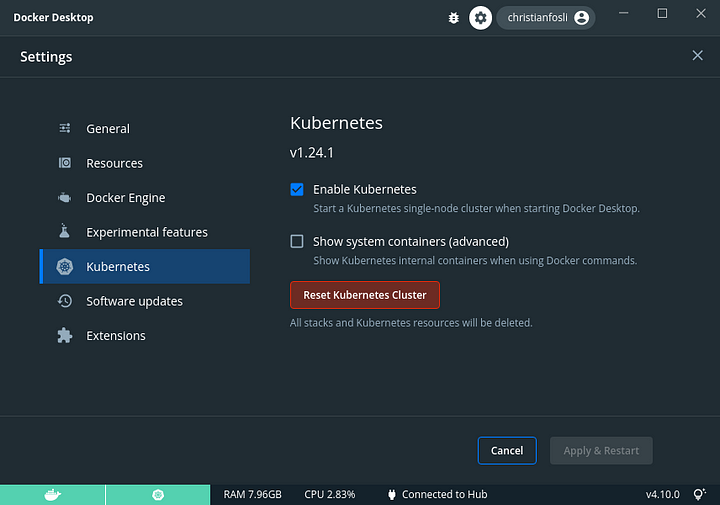Click the Cancel button
720x505 pixels.
click(x=507, y=451)
